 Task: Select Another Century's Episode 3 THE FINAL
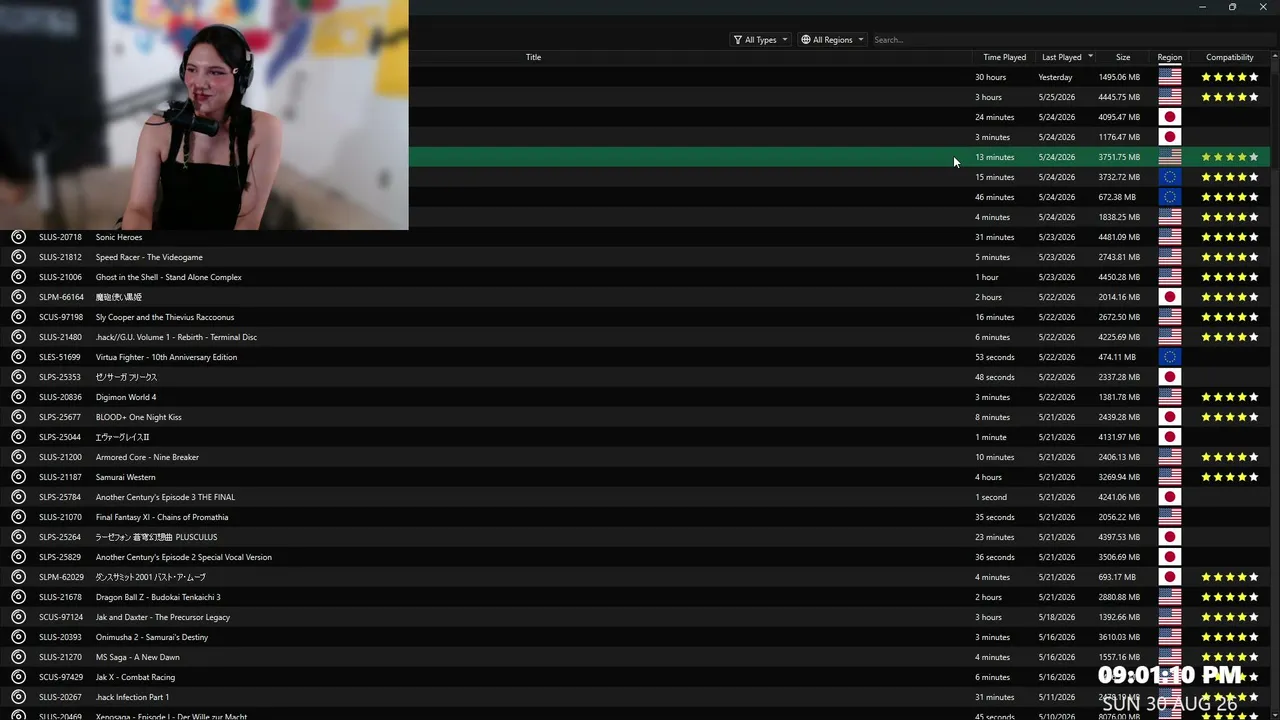point(165,497)
